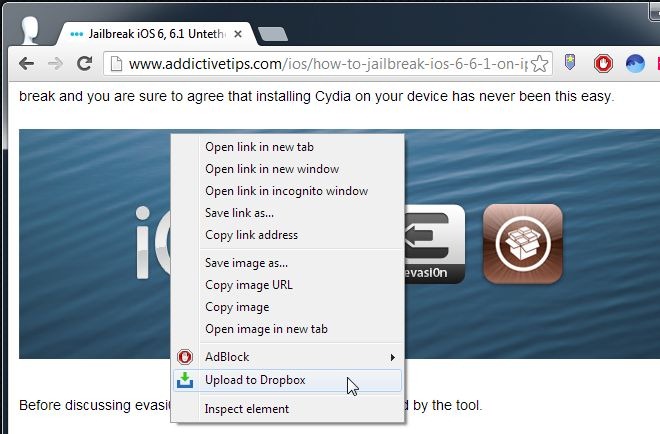
Task: Click the evasi0n icon in image
Action: [x=434, y=244]
